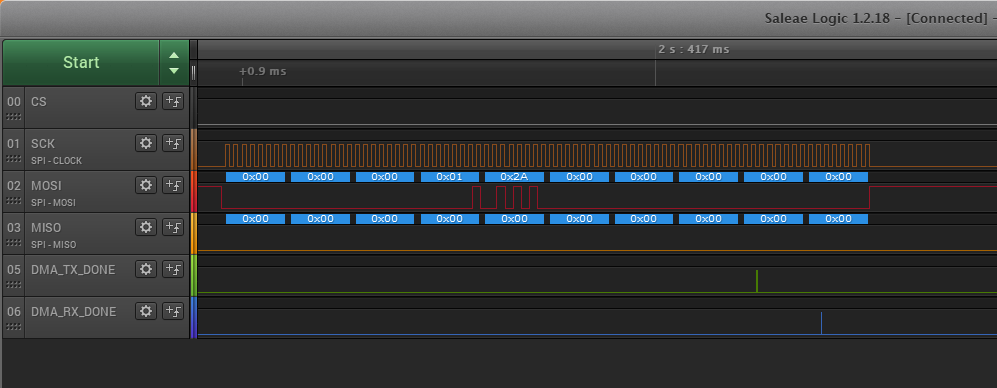Open MISO channel settings gear
This screenshot has width=997, height=388.
146,227
